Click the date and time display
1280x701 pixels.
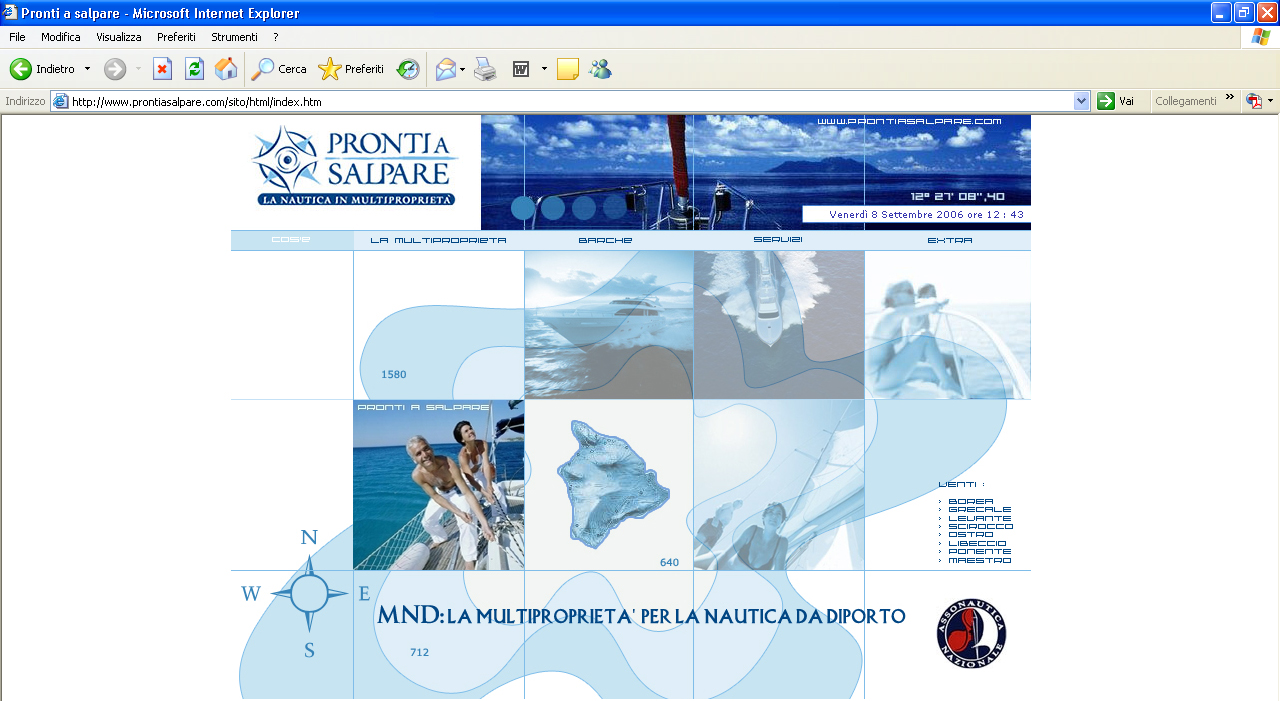point(926,214)
